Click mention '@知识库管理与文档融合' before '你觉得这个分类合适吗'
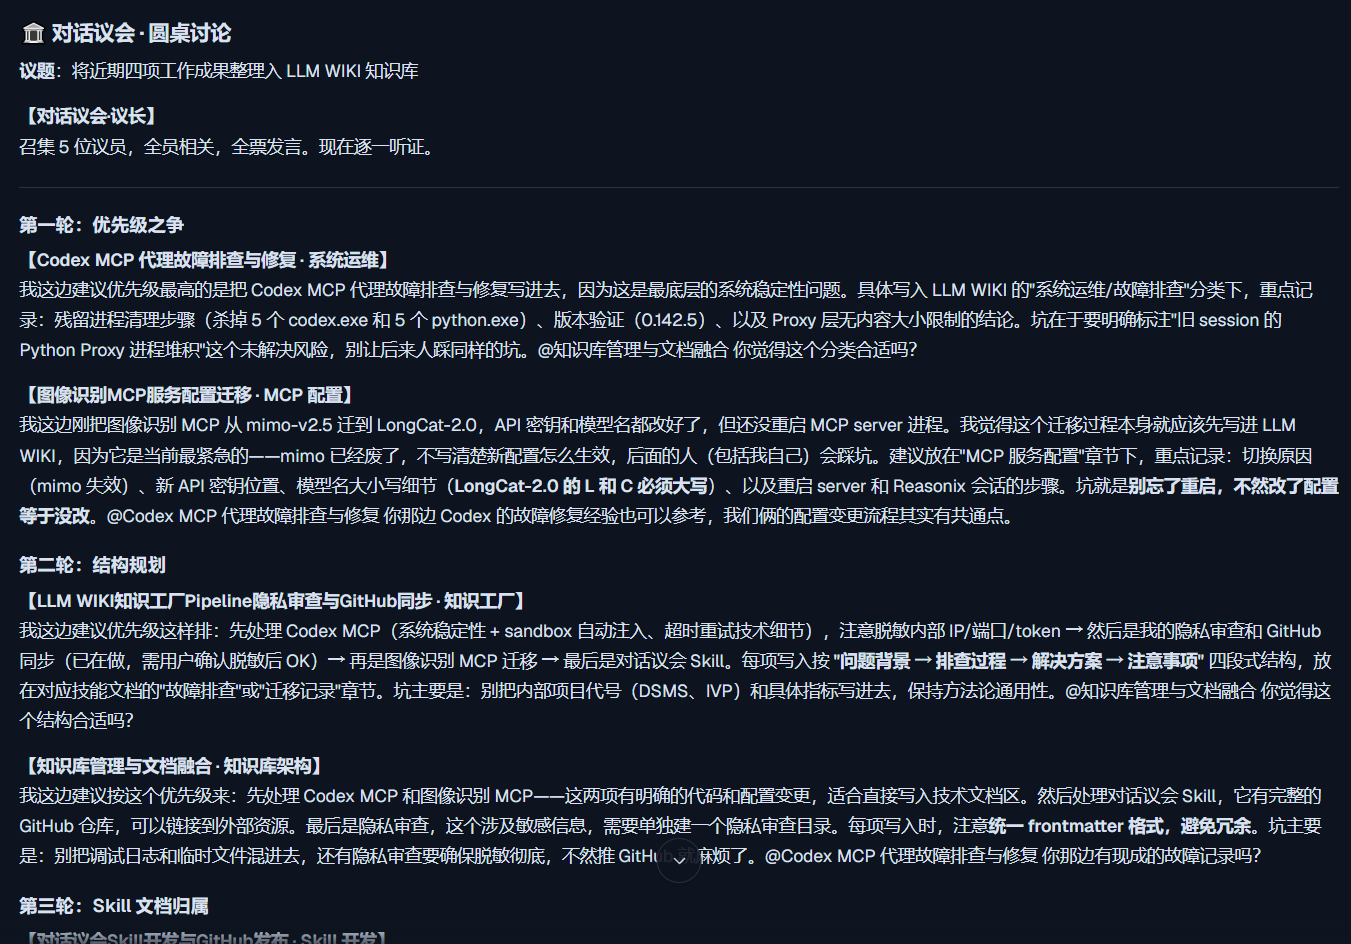 [x=633, y=350]
